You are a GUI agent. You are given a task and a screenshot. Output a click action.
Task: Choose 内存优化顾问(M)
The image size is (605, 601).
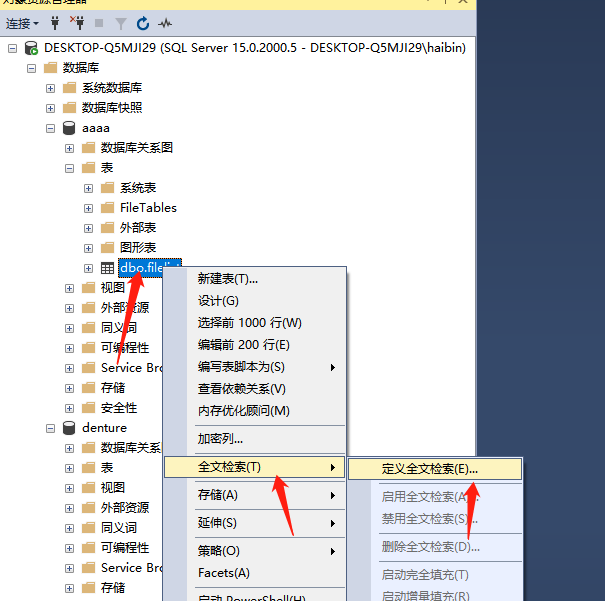(x=254, y=411)
